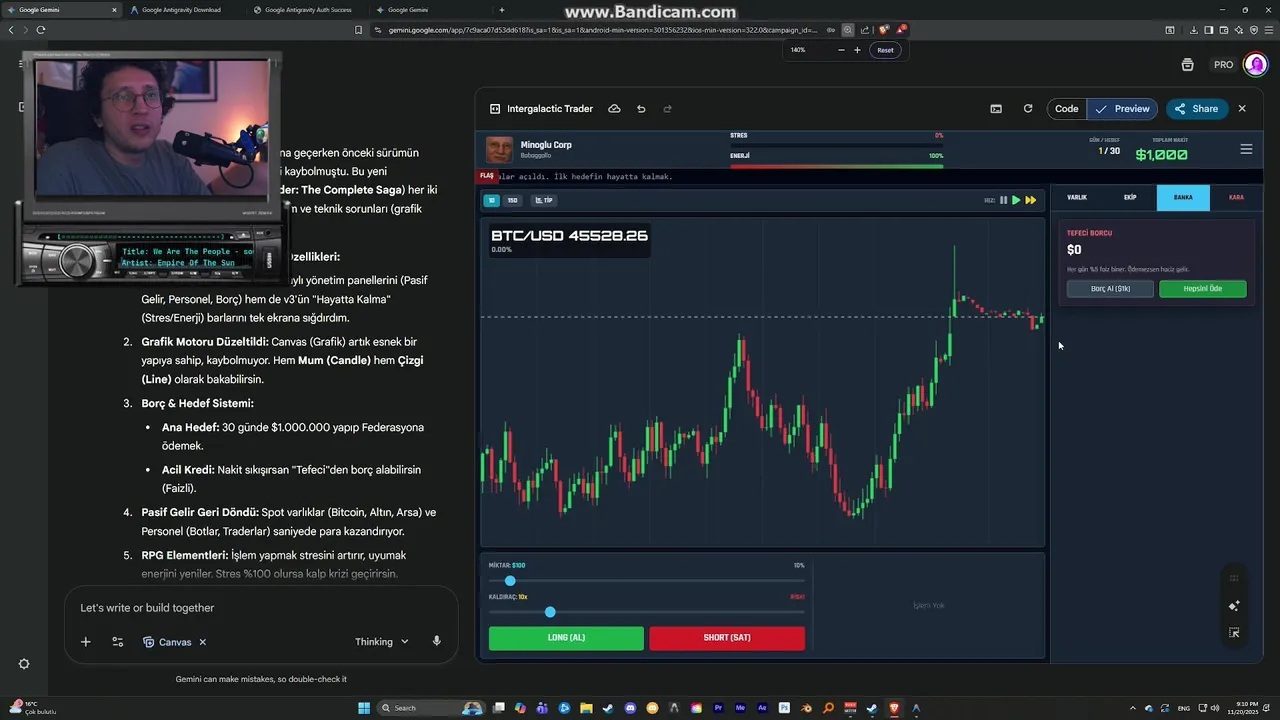Open Premiere Pro from the taskbar
1280x720 pixels.
(x=718, y=708)
